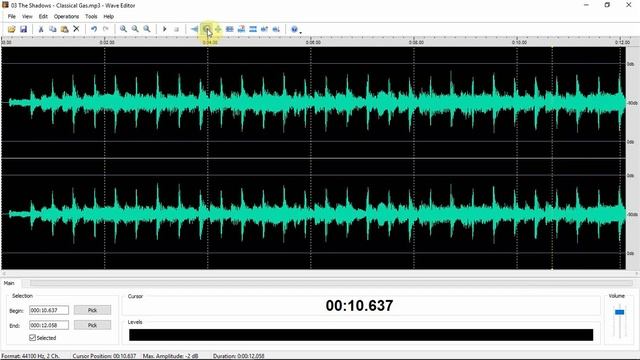Click the second-to-last blue waveform effect icon
The image size is (640, 360).
tap(264, 29)
